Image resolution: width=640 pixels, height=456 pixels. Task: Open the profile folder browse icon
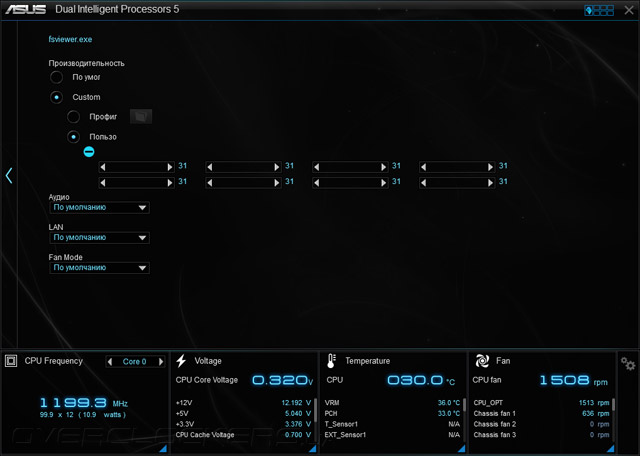[x=141, y=116]
